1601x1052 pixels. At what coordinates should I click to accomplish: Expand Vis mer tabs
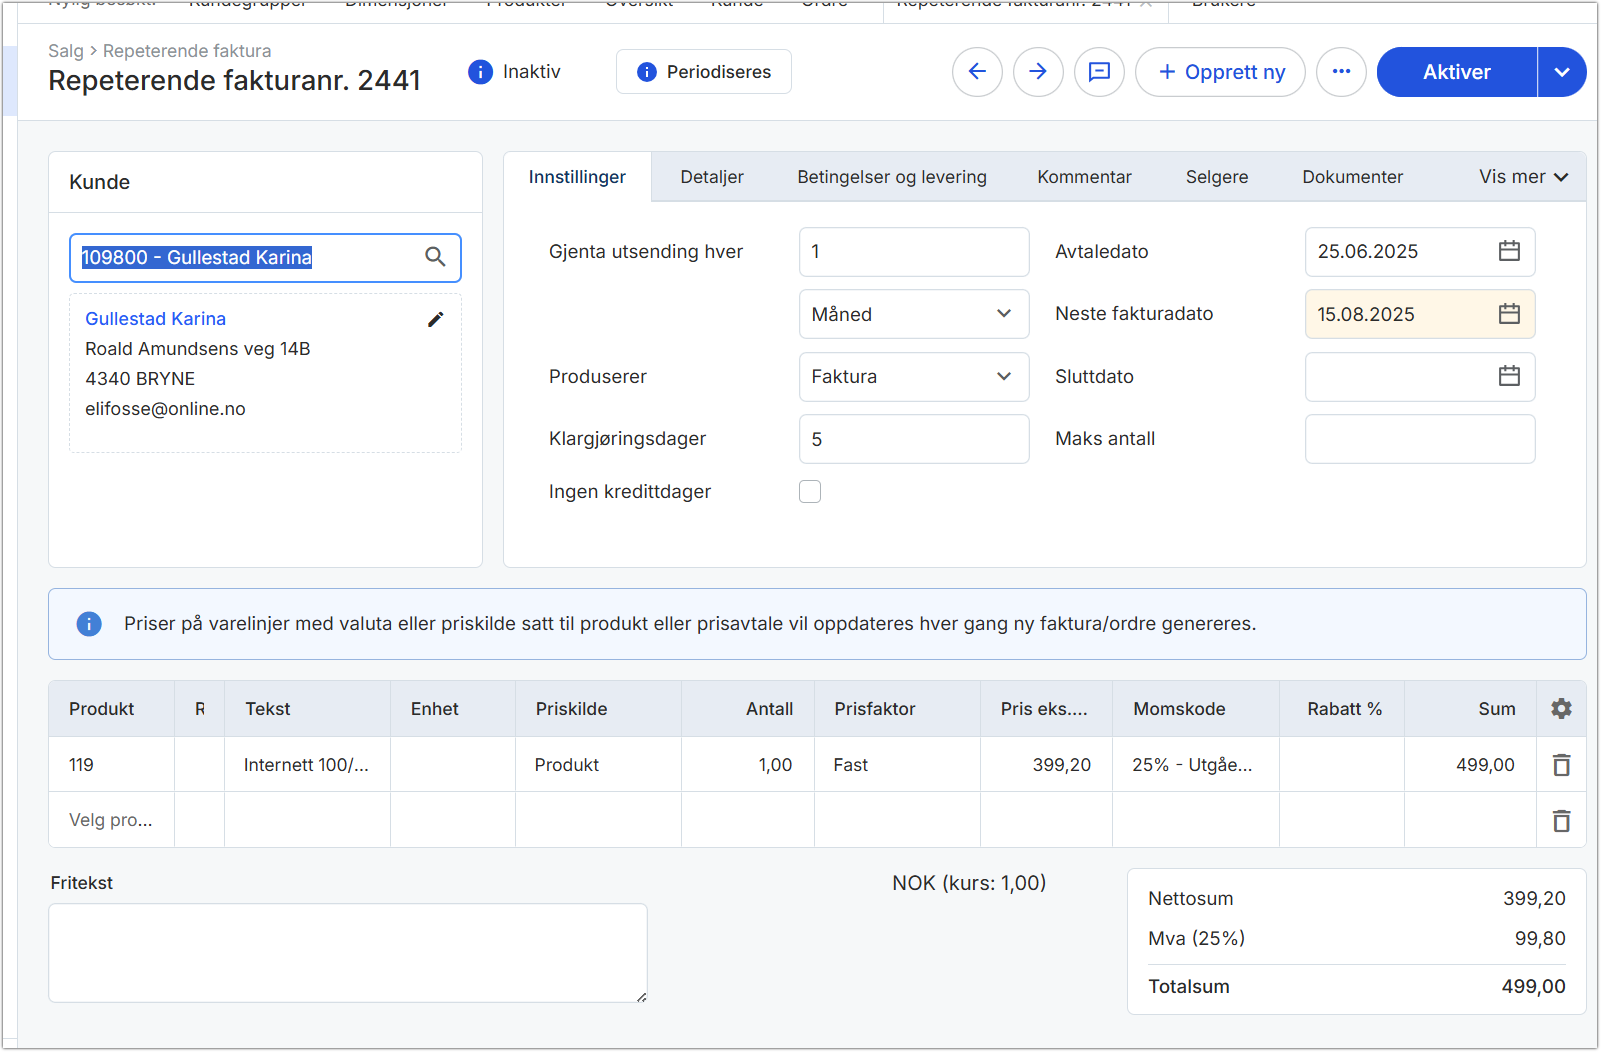(1523, 177)
